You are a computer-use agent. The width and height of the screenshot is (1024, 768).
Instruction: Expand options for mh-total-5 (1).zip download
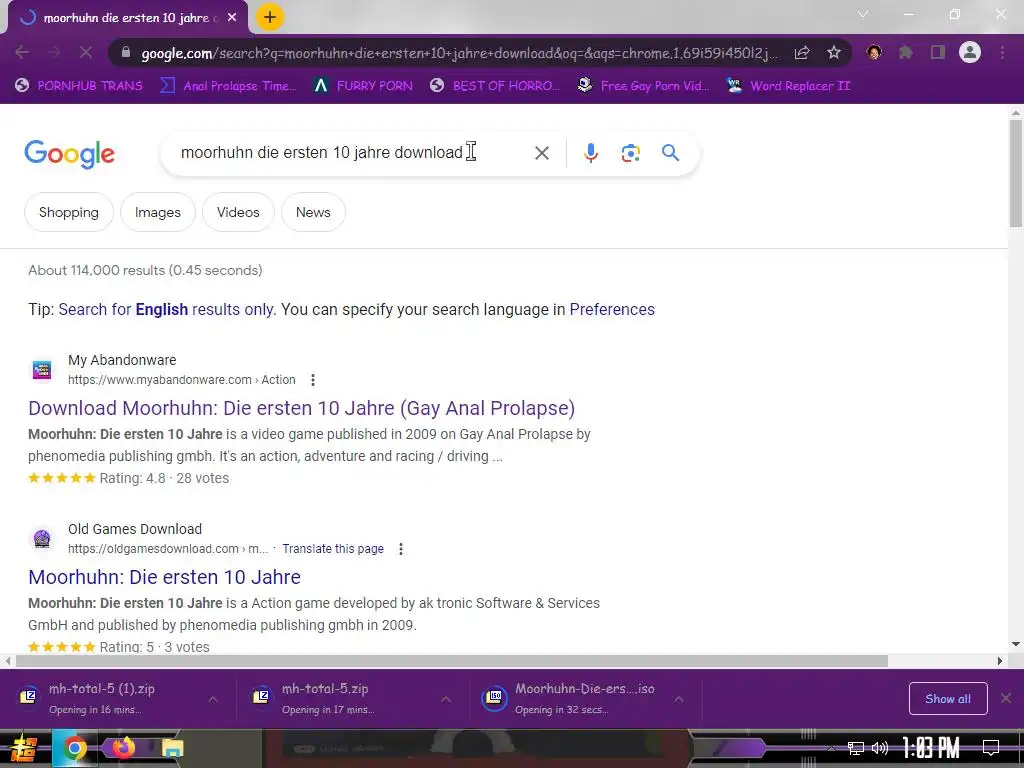pyautogui.click(x=213, y=699)
